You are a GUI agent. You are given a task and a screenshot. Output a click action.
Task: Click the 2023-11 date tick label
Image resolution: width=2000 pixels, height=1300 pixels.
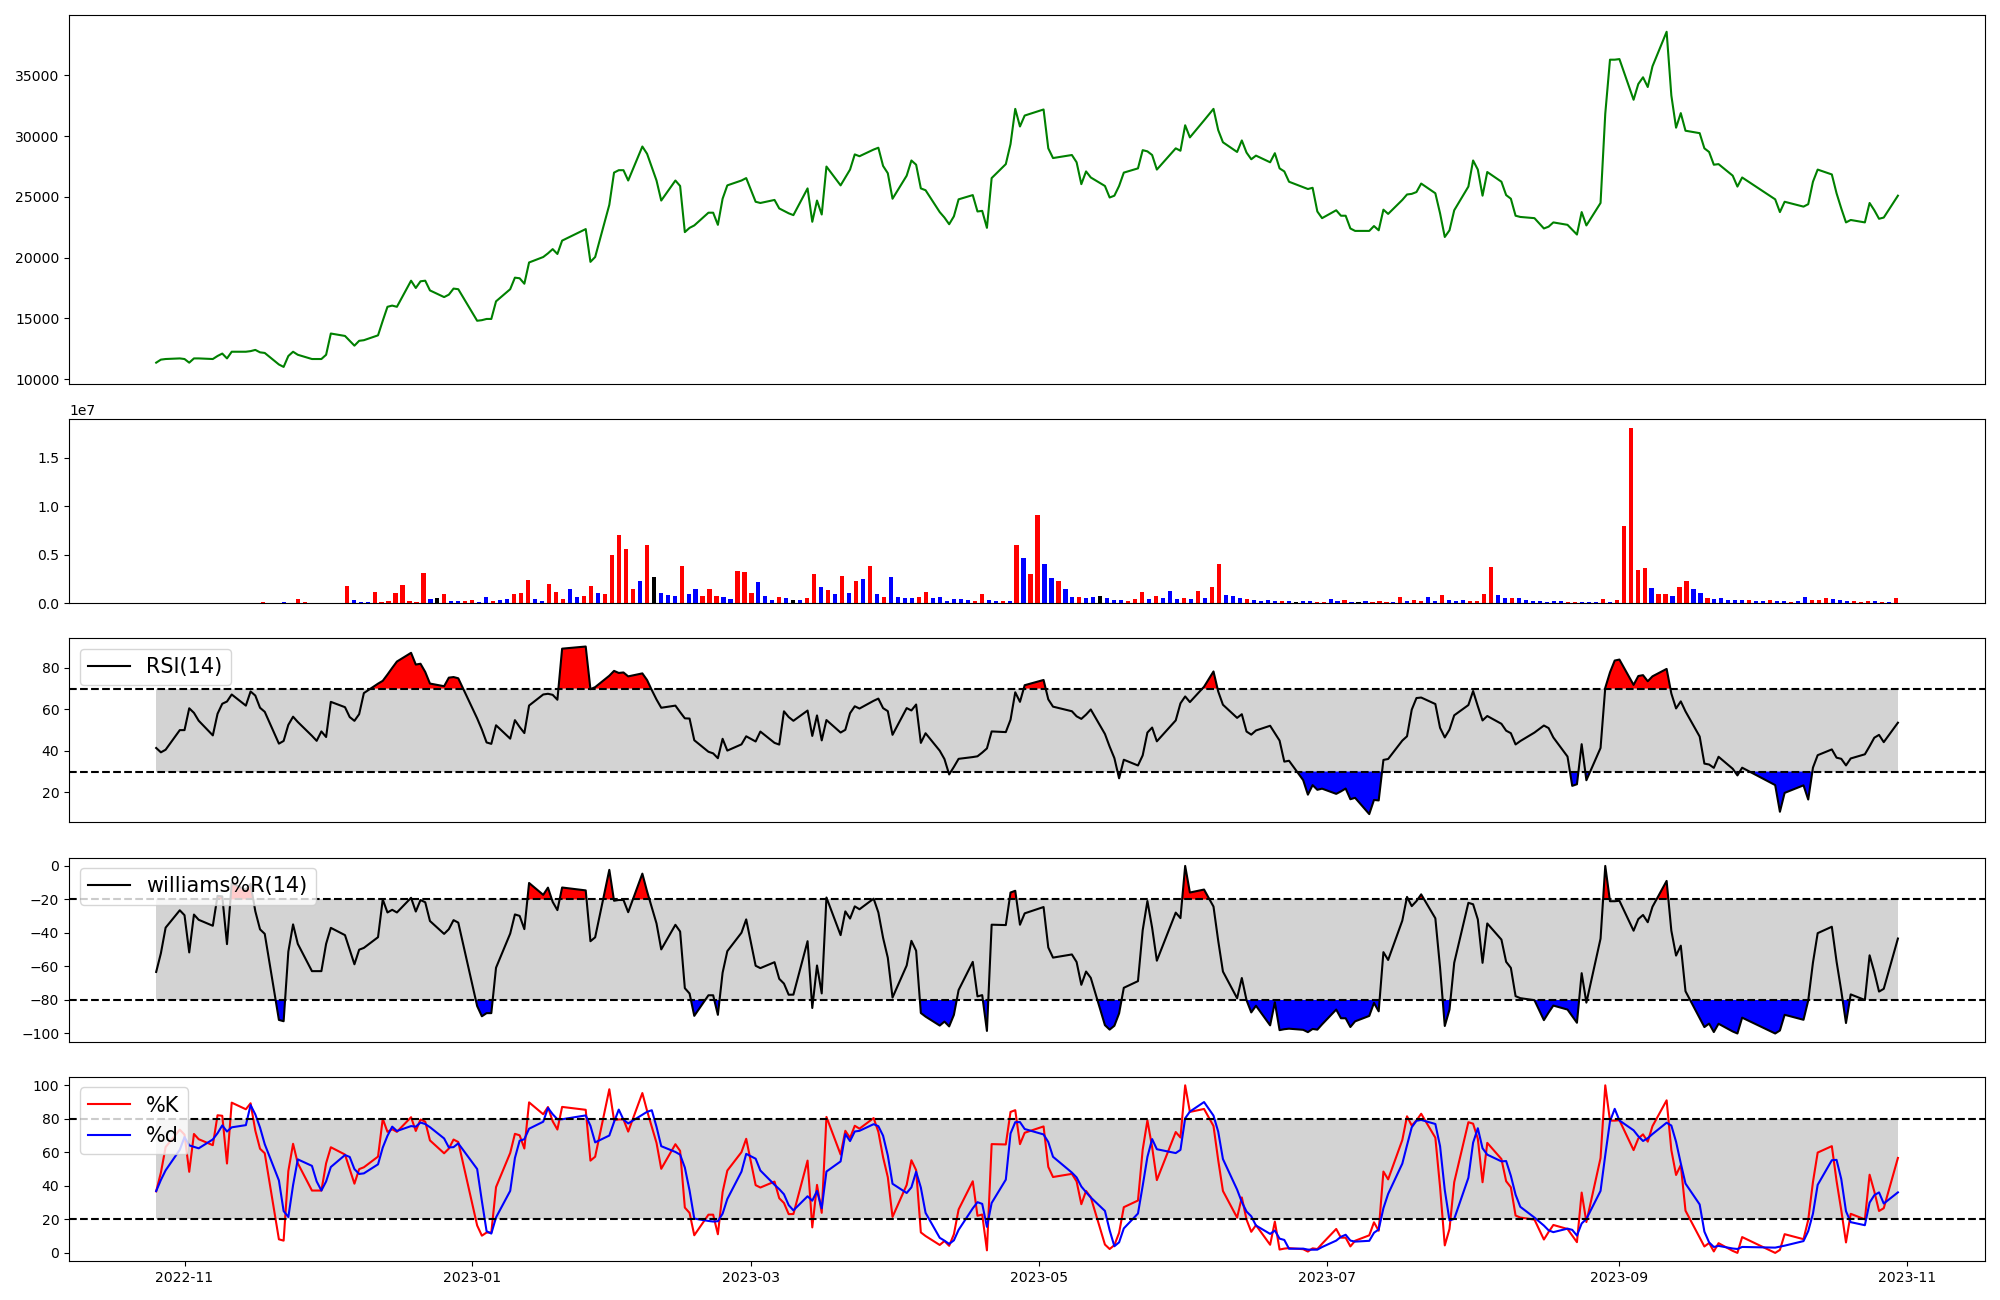pyautogui.click(x=1907, y=1277)
